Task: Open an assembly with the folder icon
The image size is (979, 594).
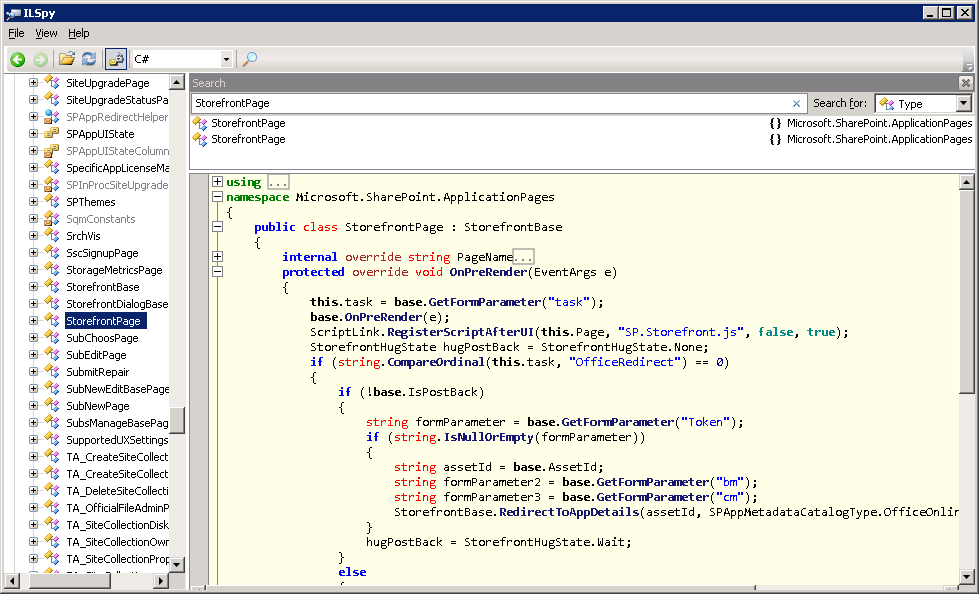Action: click(x=67, y=59)
